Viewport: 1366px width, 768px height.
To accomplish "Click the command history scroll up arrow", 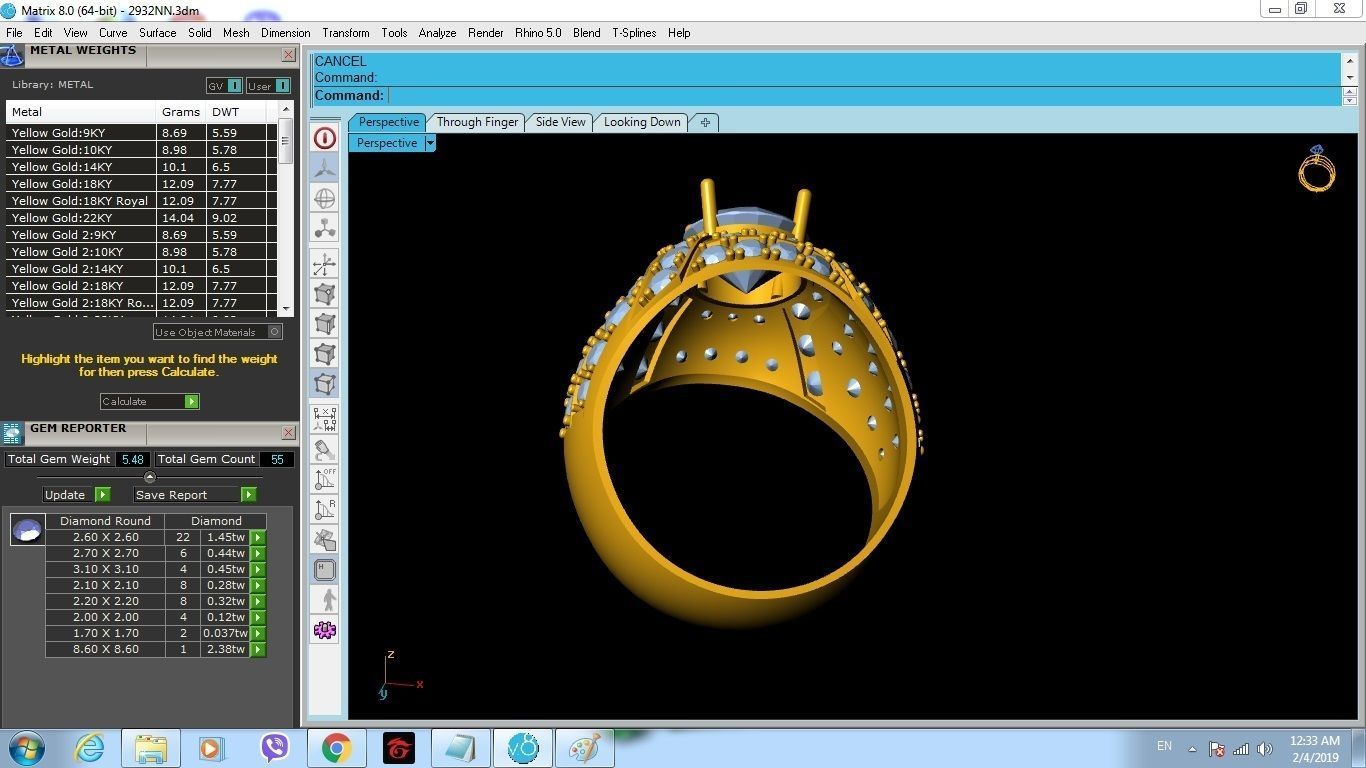I will pyautogui.click(x=1349, y=61).
